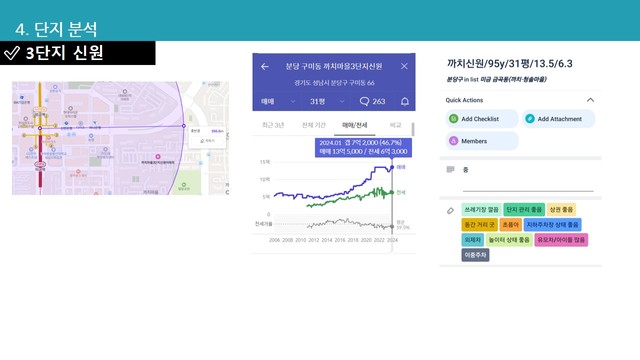Click the 4. 단지 분석 slide title

(56, 29)
